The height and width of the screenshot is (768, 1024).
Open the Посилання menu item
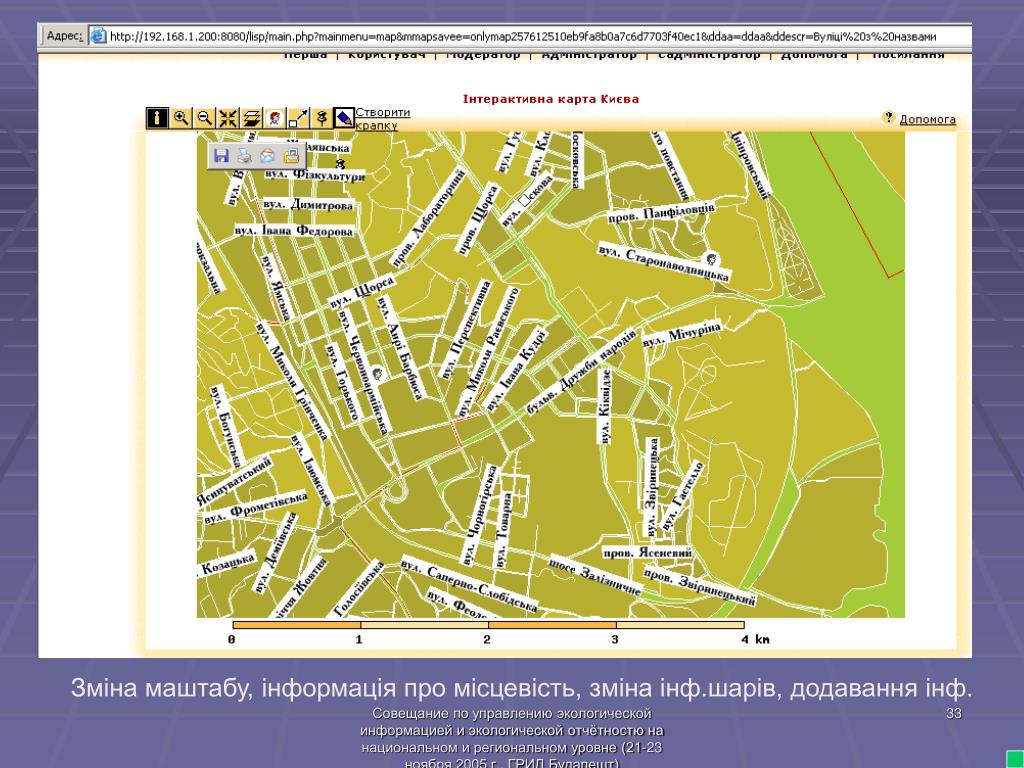click(x=908, y=56)
